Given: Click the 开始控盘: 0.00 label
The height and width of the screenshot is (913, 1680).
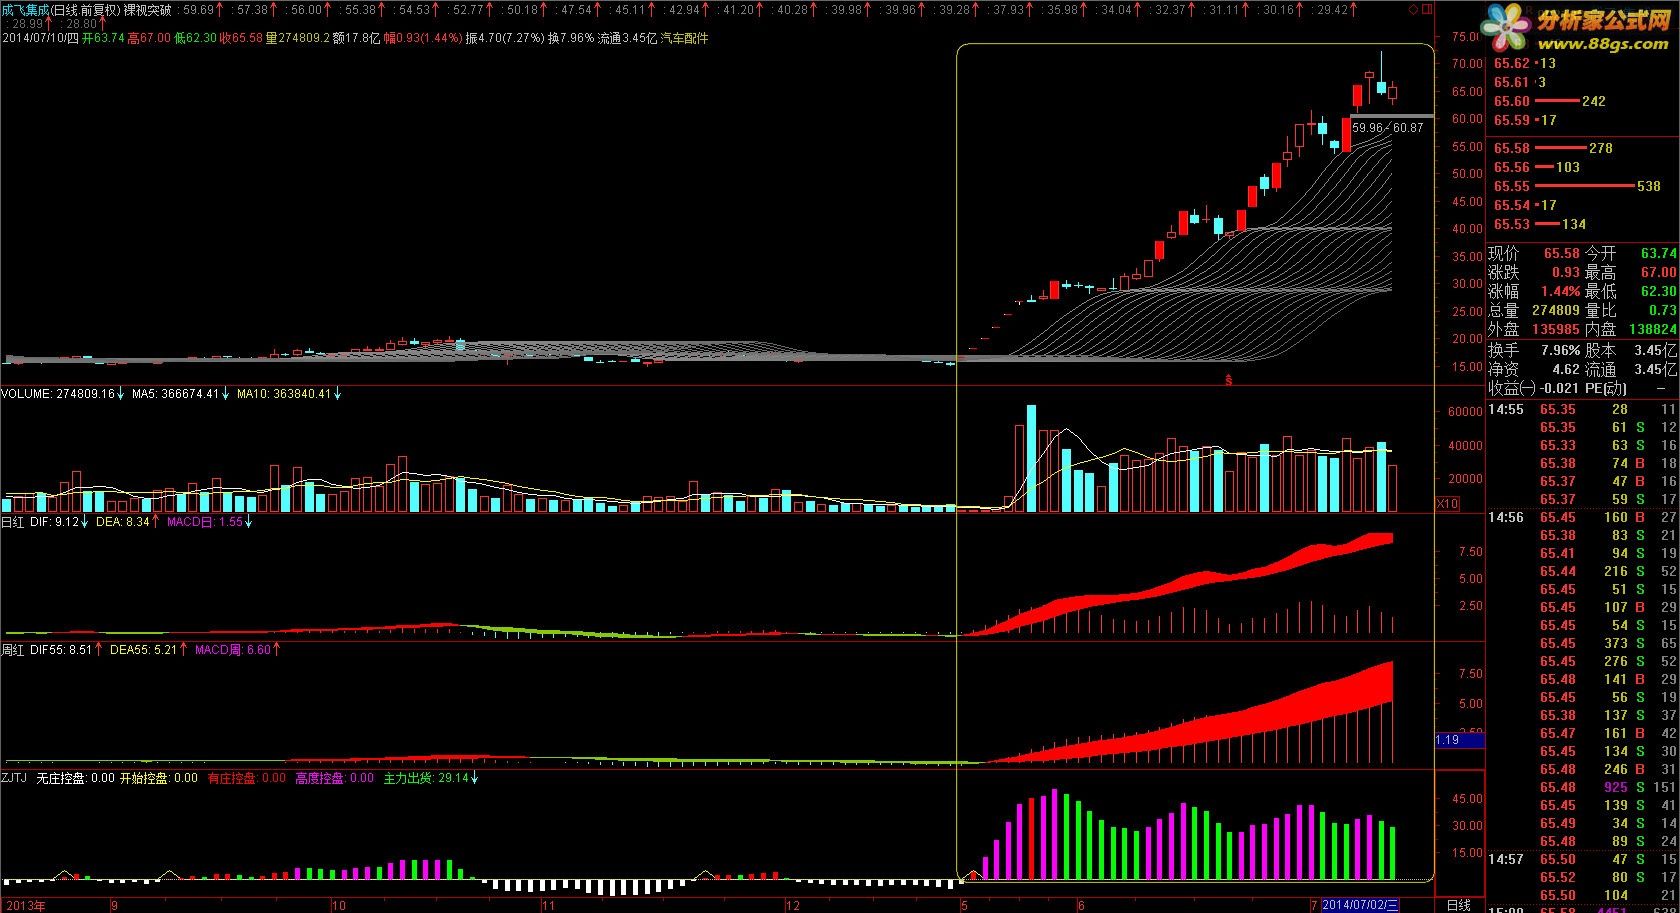Looking at the screenshot, I should (x=158, y=778).
